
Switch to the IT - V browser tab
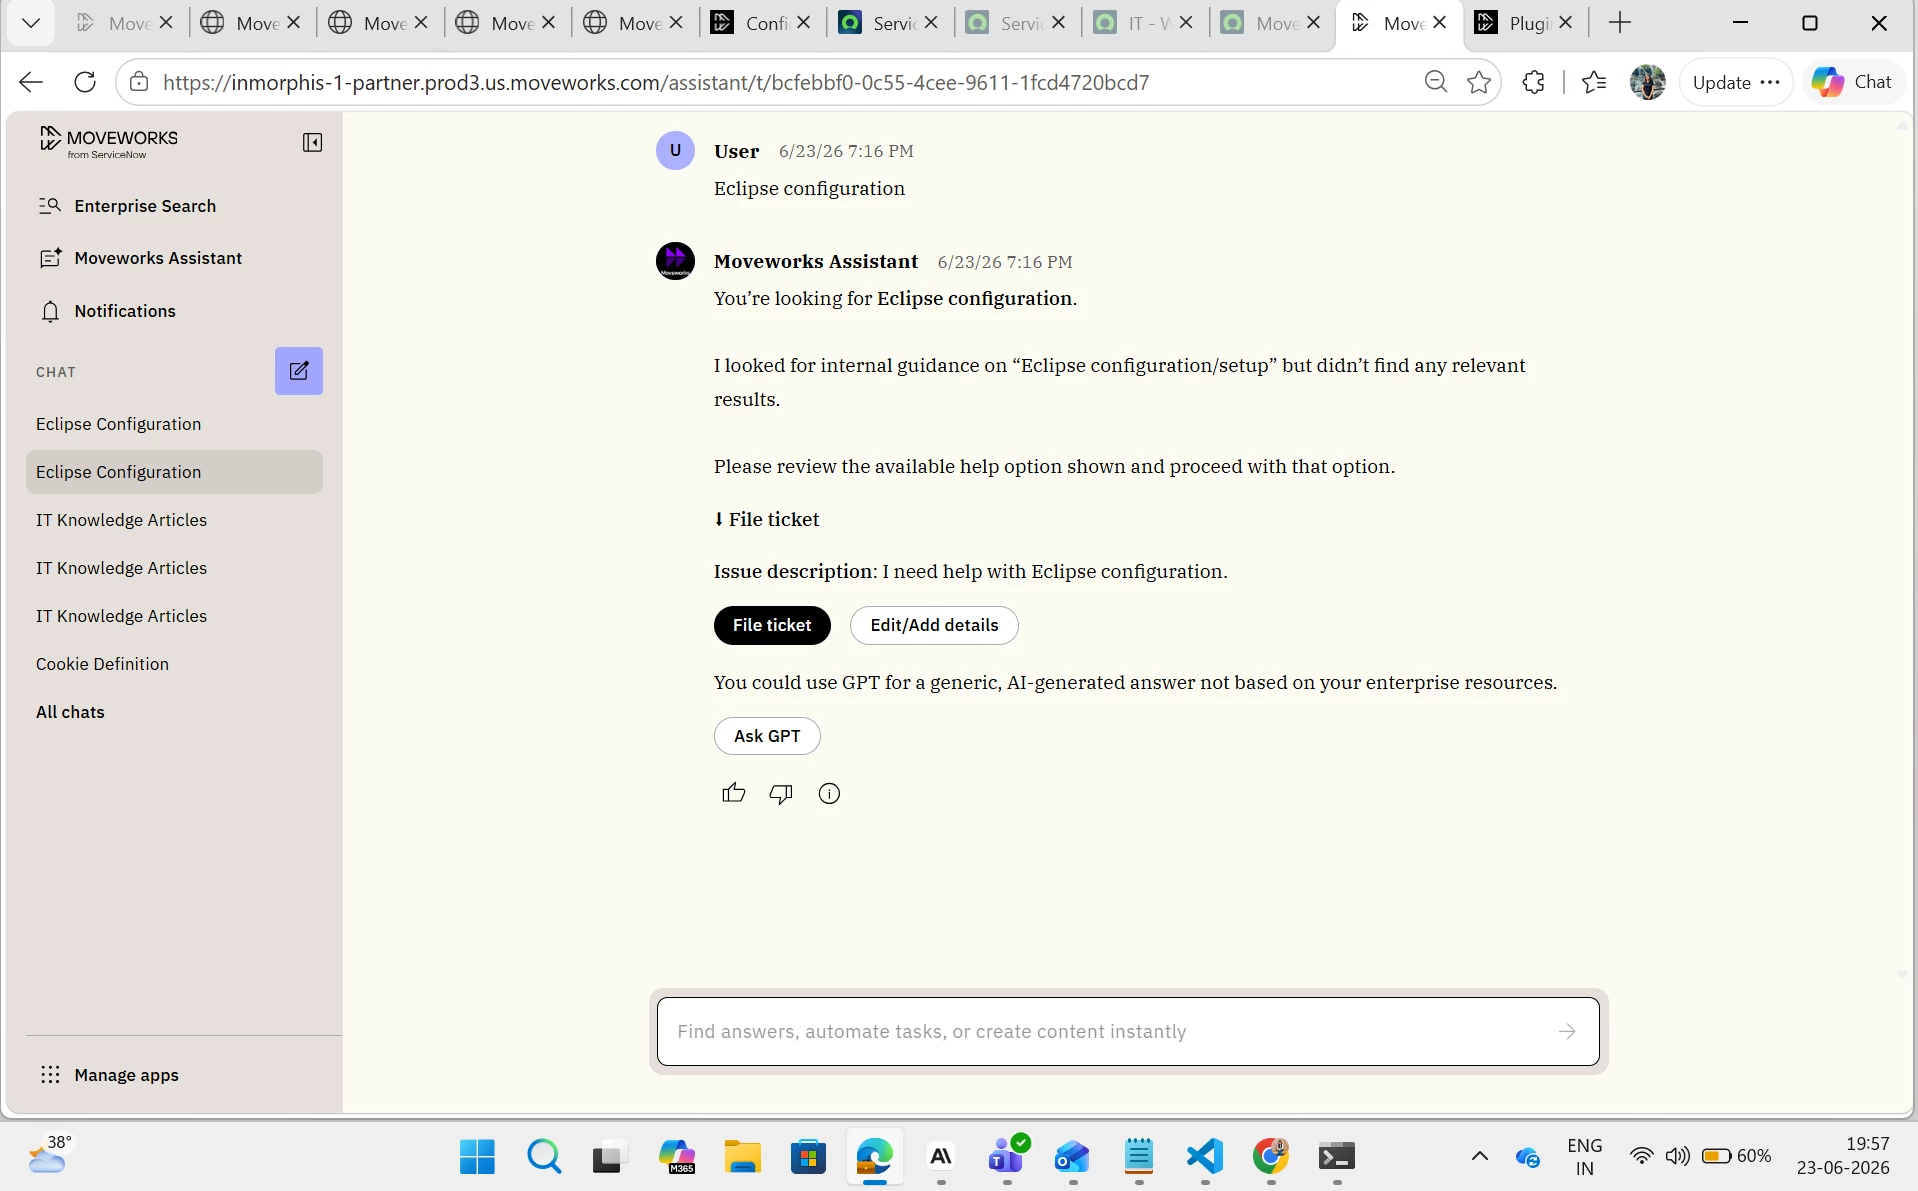pyautogui.click(x=1146, y=23)
